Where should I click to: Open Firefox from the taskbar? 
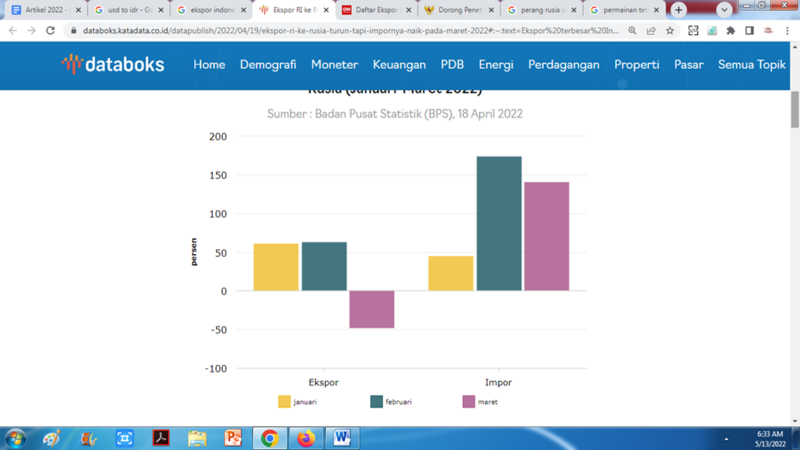[306, 438]
